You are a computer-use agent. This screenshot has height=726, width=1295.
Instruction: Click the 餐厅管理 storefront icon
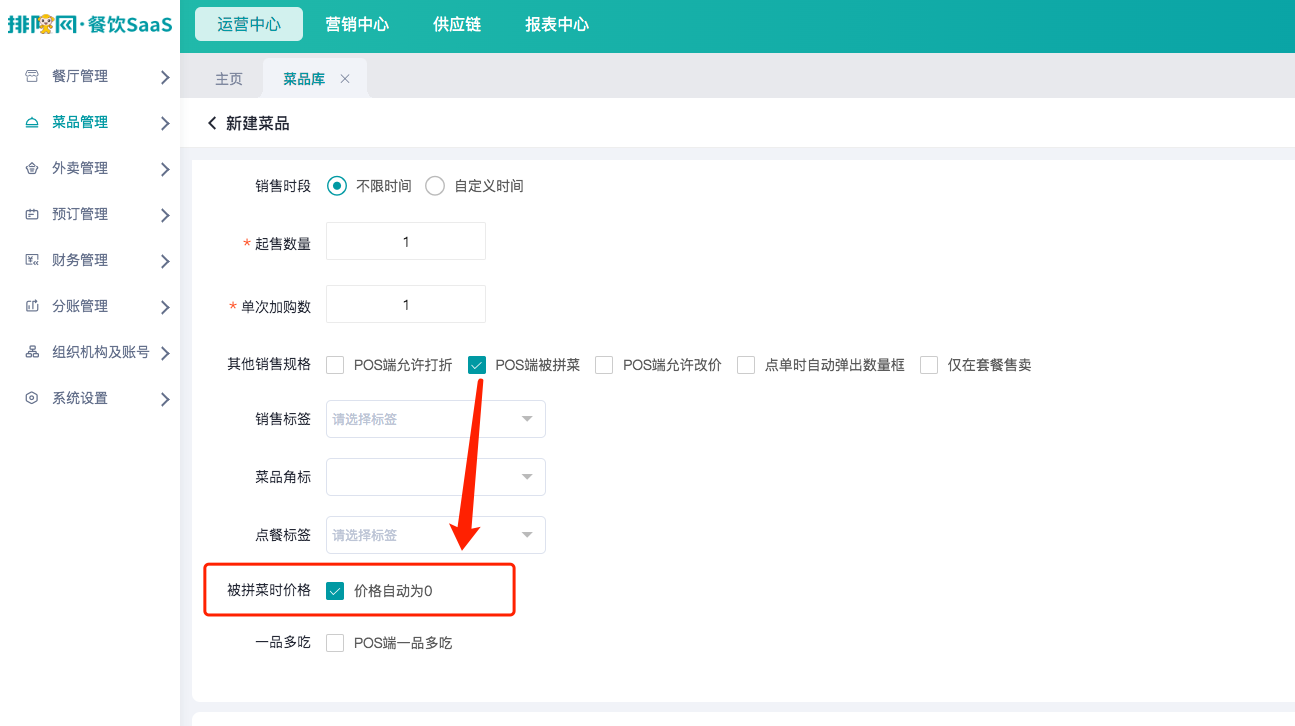pyautogui.click(x=32, y=76)
